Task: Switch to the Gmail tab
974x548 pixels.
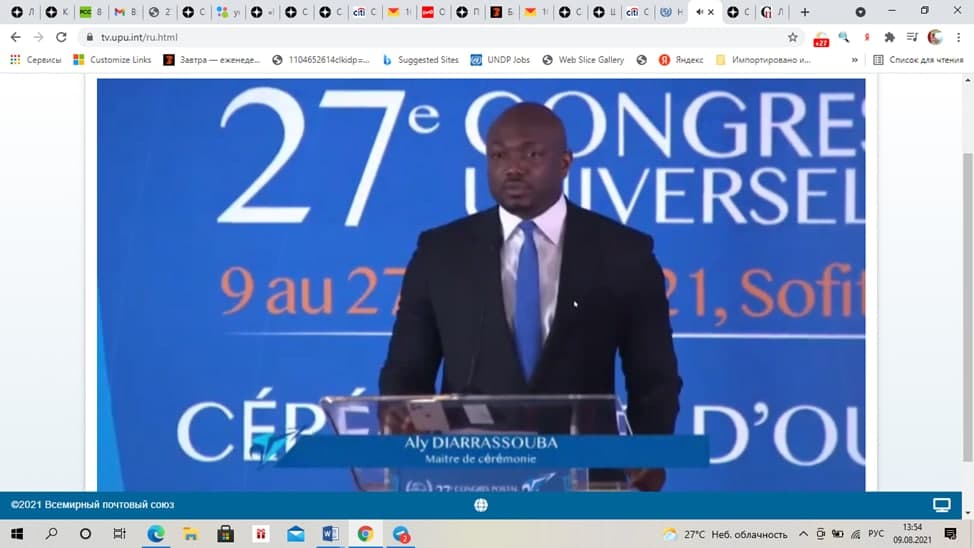Action: click(125, 12)
